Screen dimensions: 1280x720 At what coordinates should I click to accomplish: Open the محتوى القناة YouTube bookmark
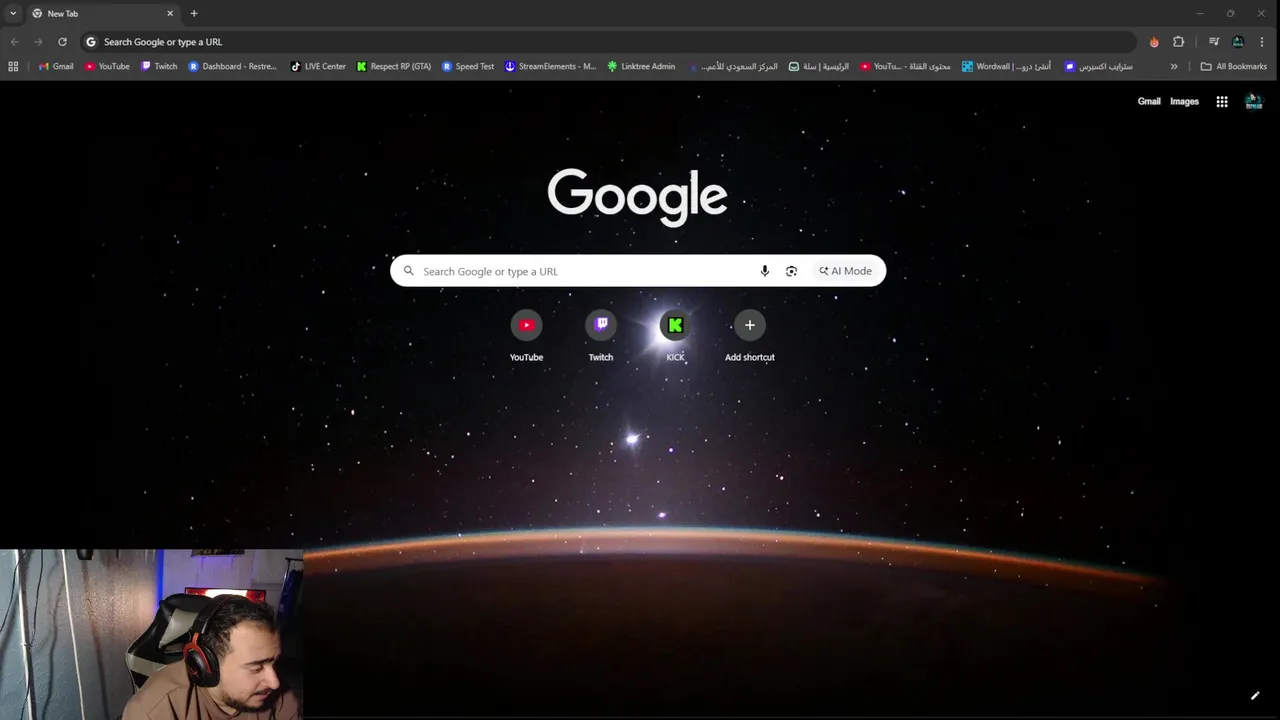coord(905,66)
